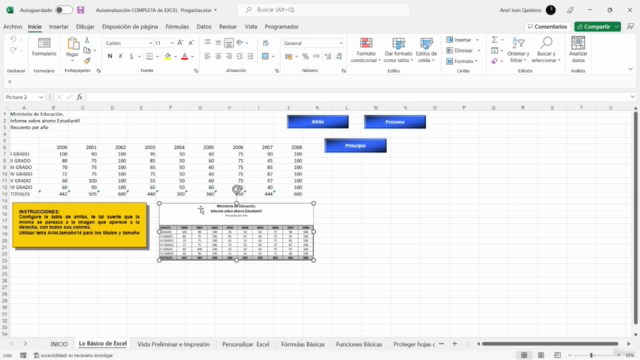Toggle align left button
Screen dimensions: 640x360
208,56
